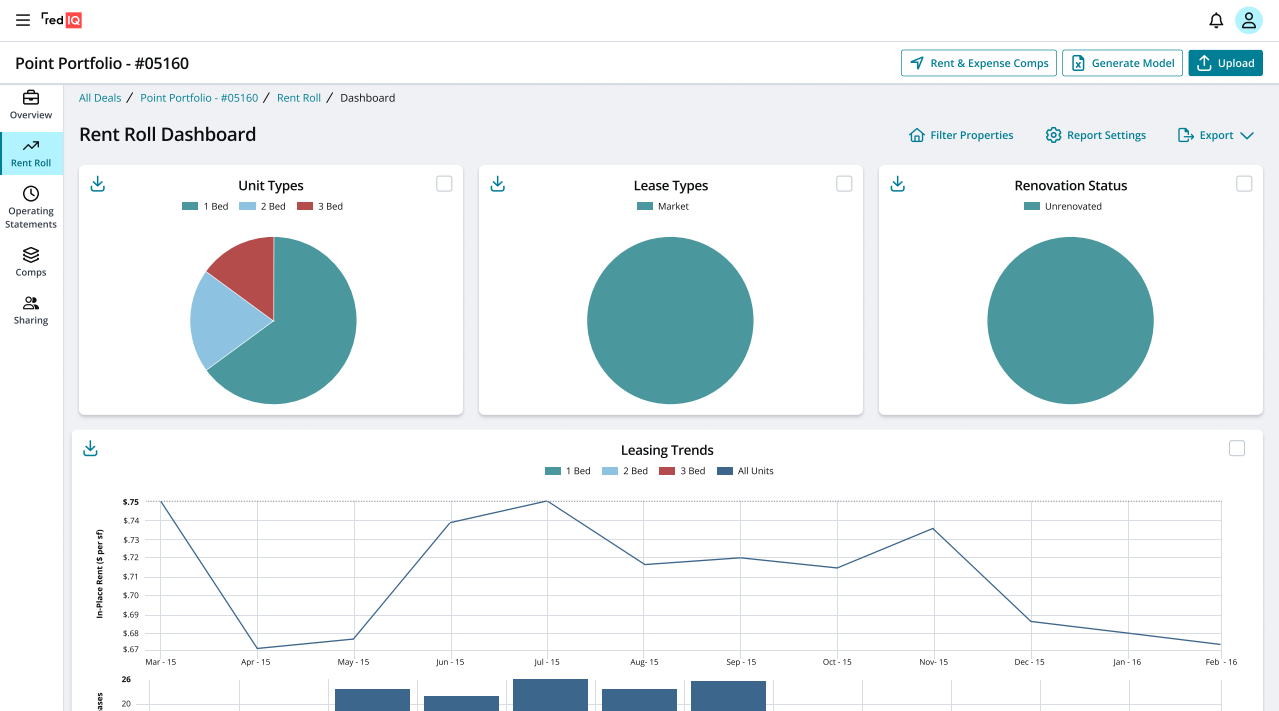This screenshot has height=711, width=1279.
Task: Click the Generate Model button
Action: (1123, 63)
